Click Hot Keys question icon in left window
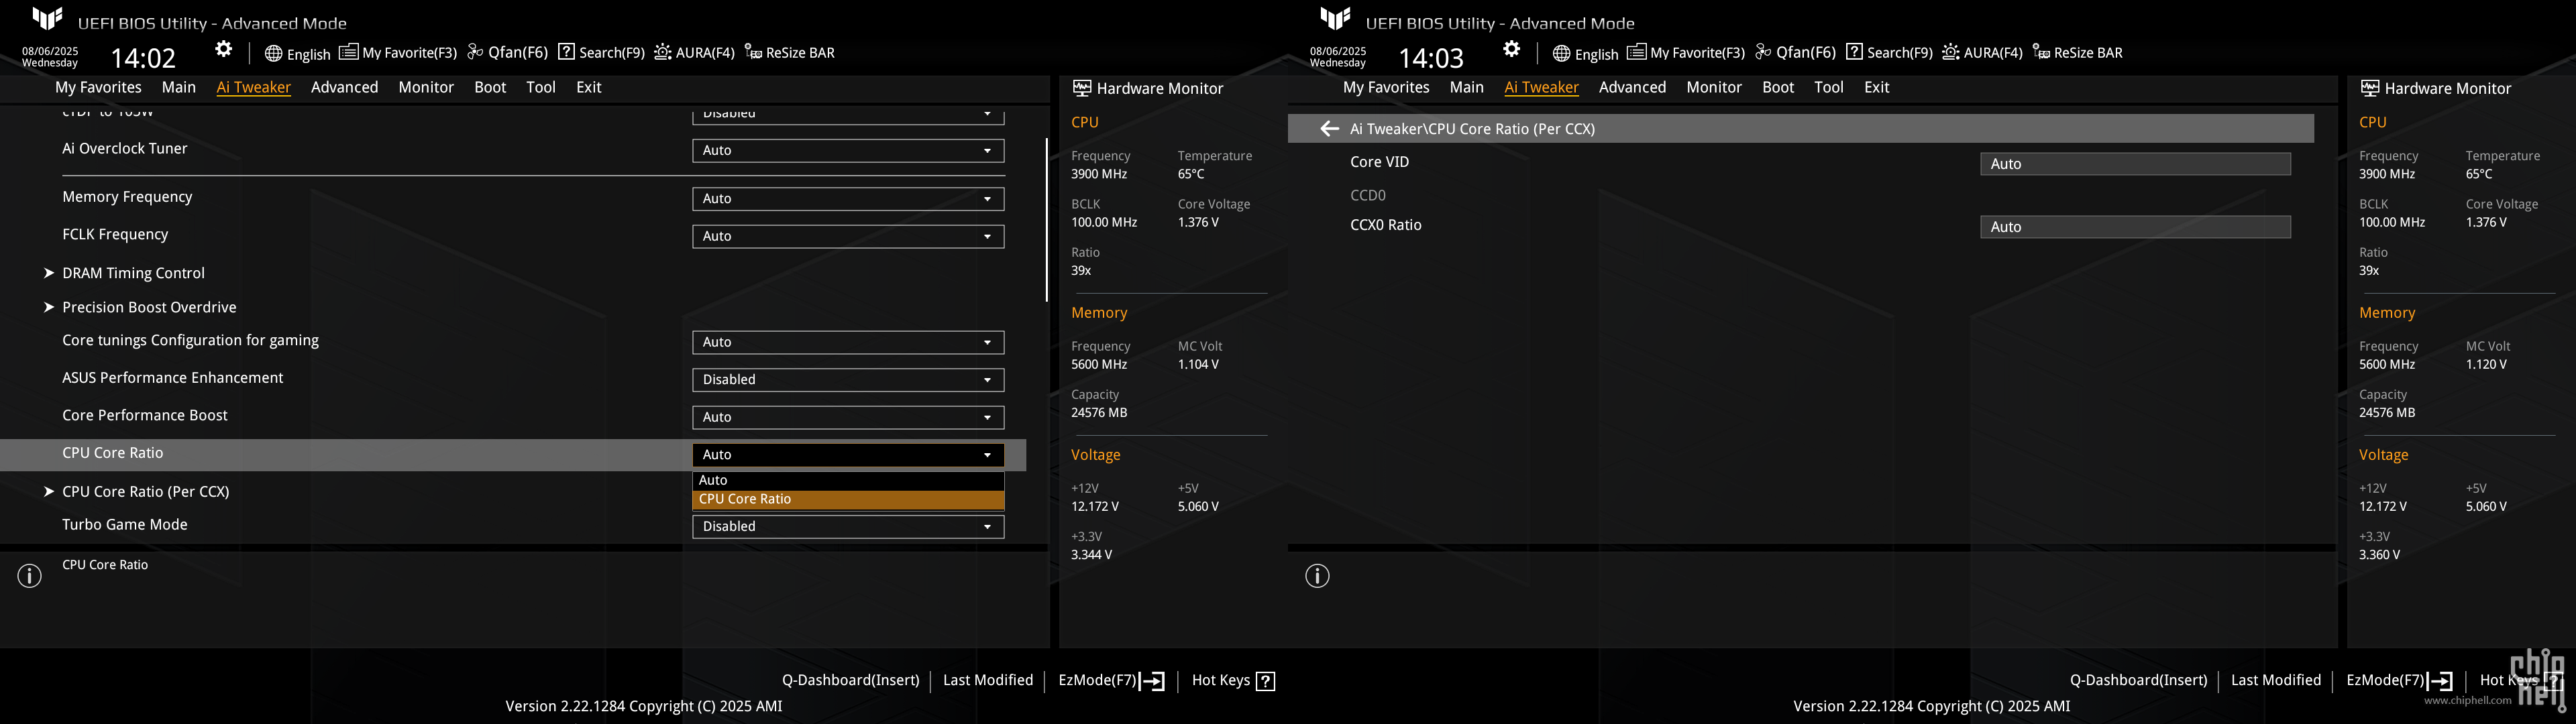This screenshot has height=724, width=2576. [x=1266, y=681]
